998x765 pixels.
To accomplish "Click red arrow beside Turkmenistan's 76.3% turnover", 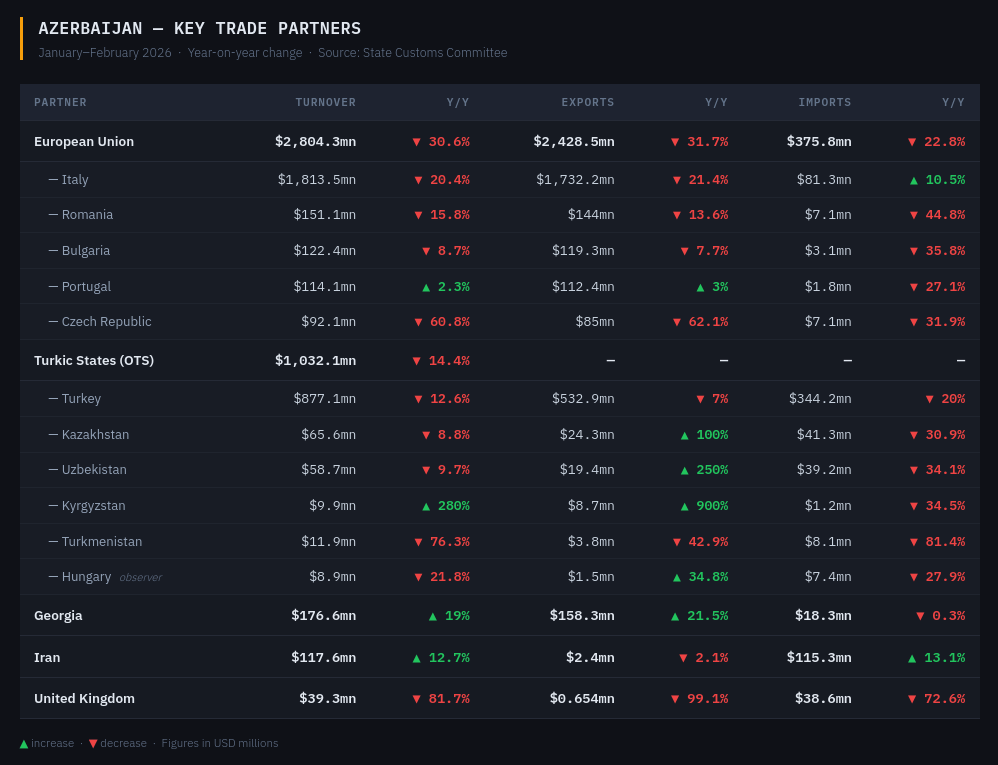I will [x=419, y=542].
